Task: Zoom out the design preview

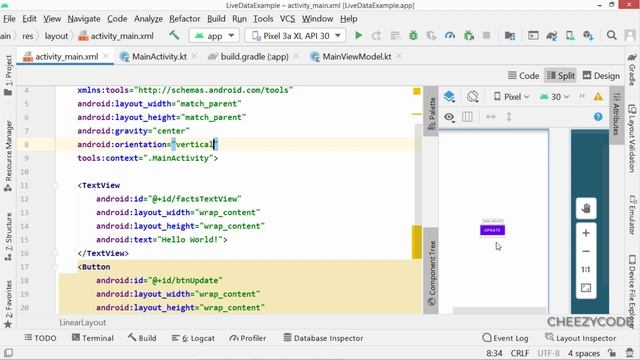Action: [x=586, y=251]
